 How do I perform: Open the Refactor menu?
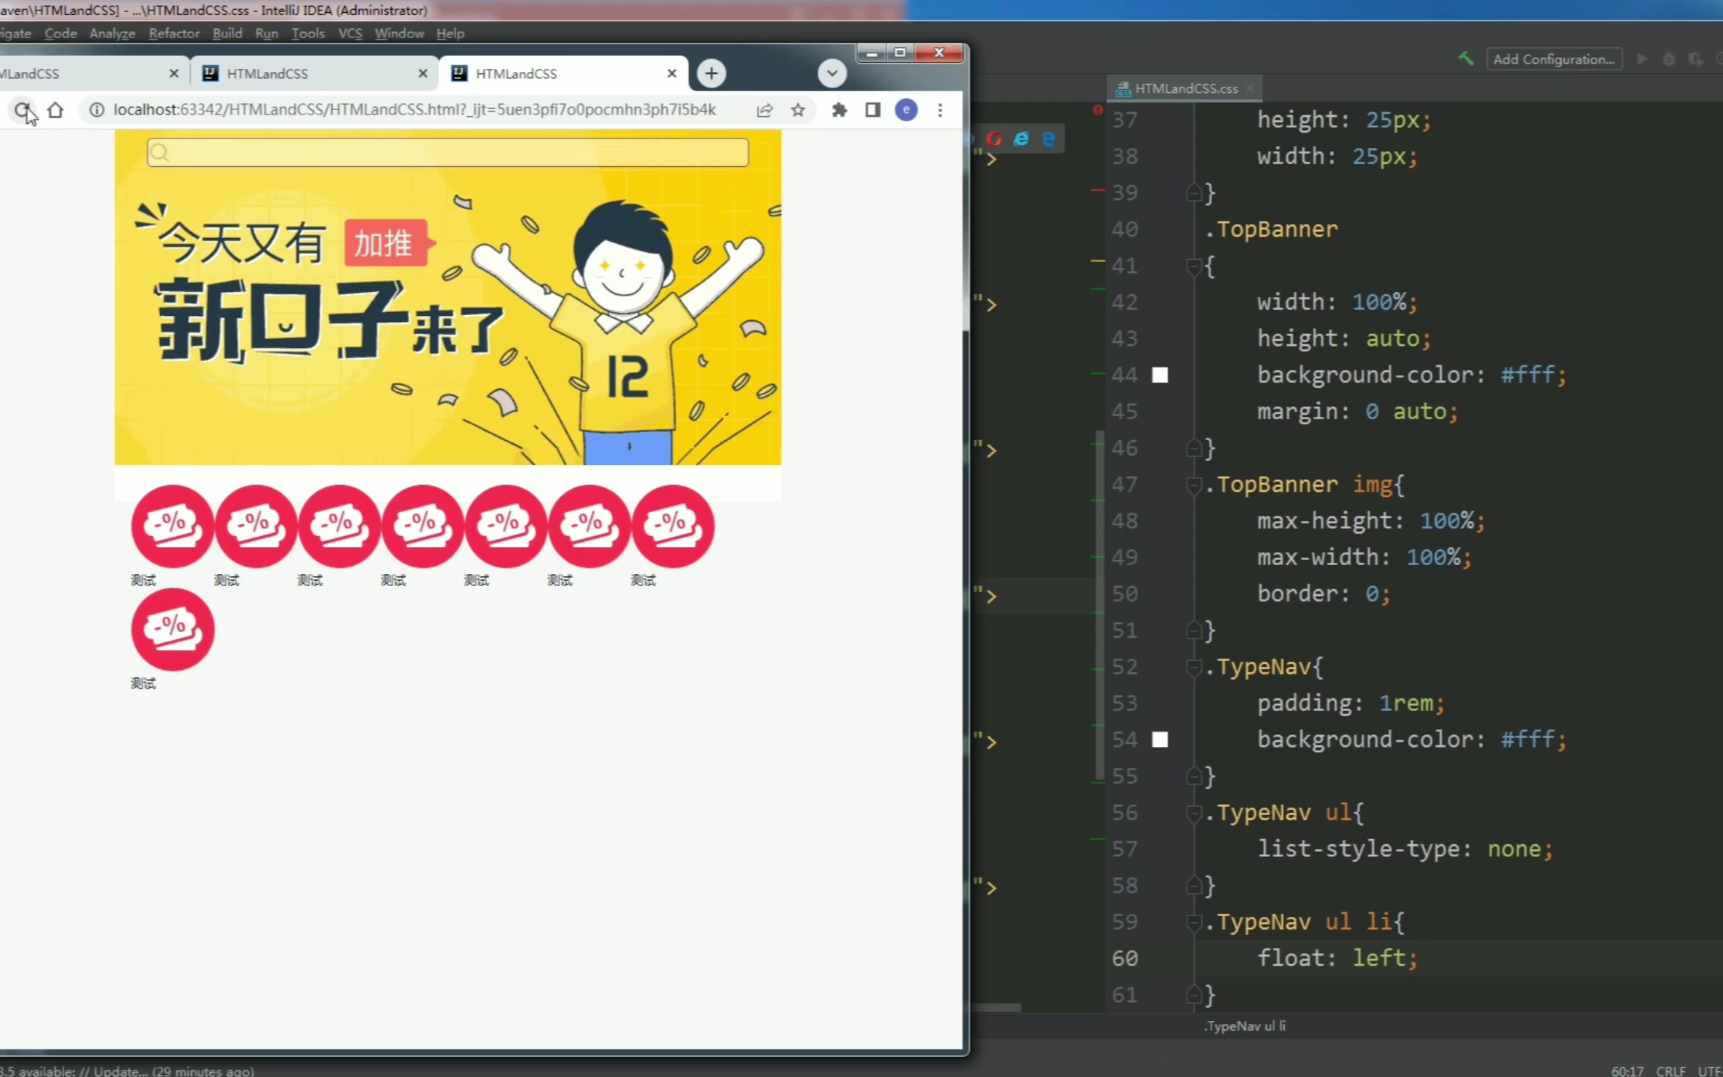[174, 33]
